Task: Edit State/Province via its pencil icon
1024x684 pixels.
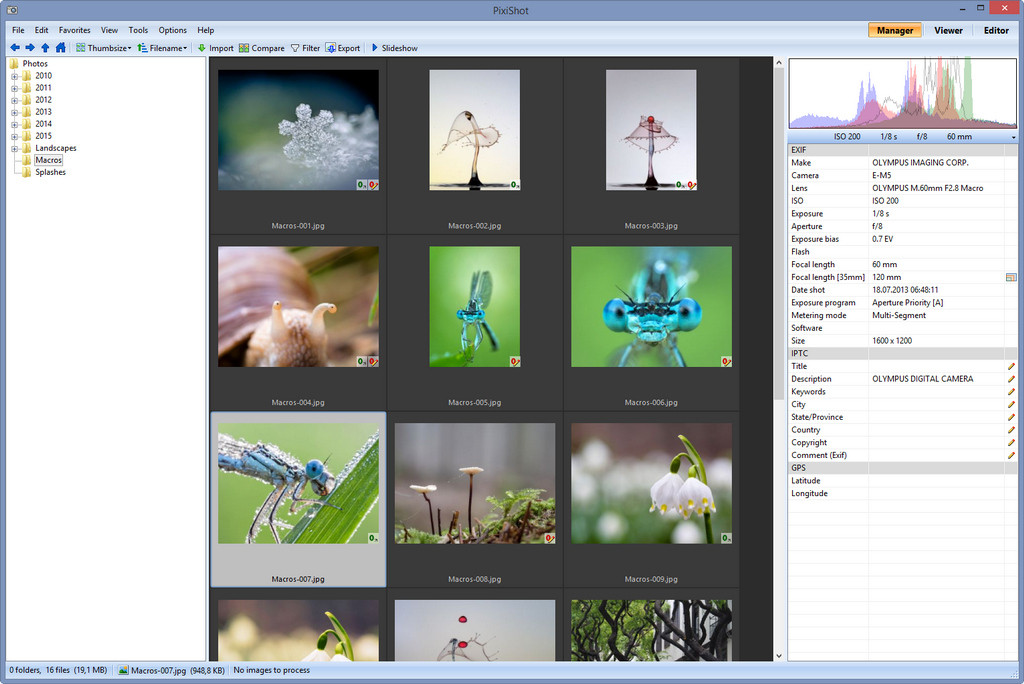Action: (x=1011, y=417)
